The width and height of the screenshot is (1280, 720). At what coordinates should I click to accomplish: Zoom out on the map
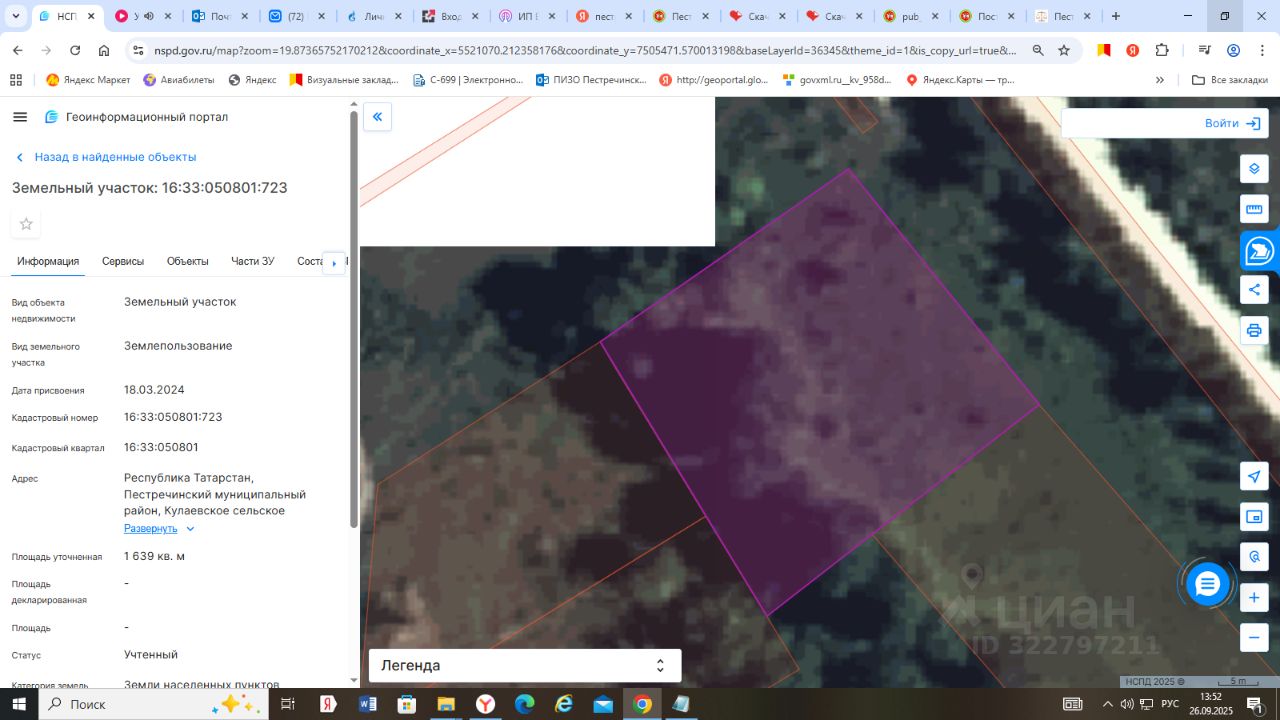(1254, 637)
